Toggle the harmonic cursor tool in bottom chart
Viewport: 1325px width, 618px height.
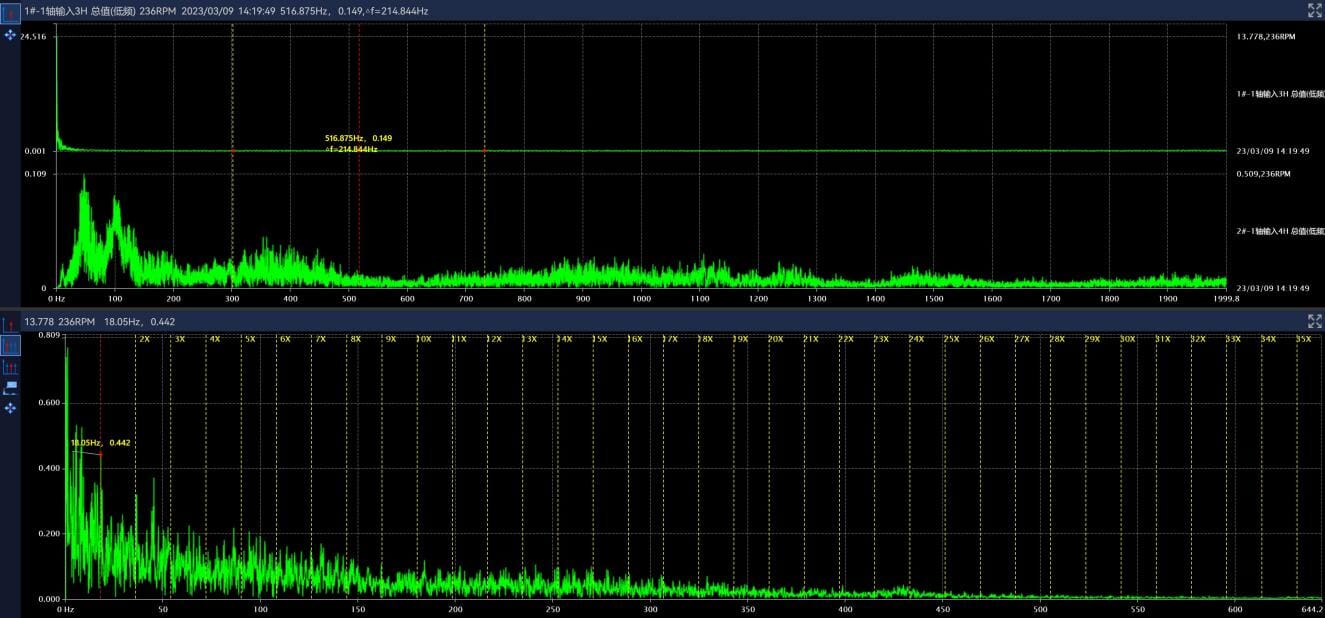click(10, 345)
